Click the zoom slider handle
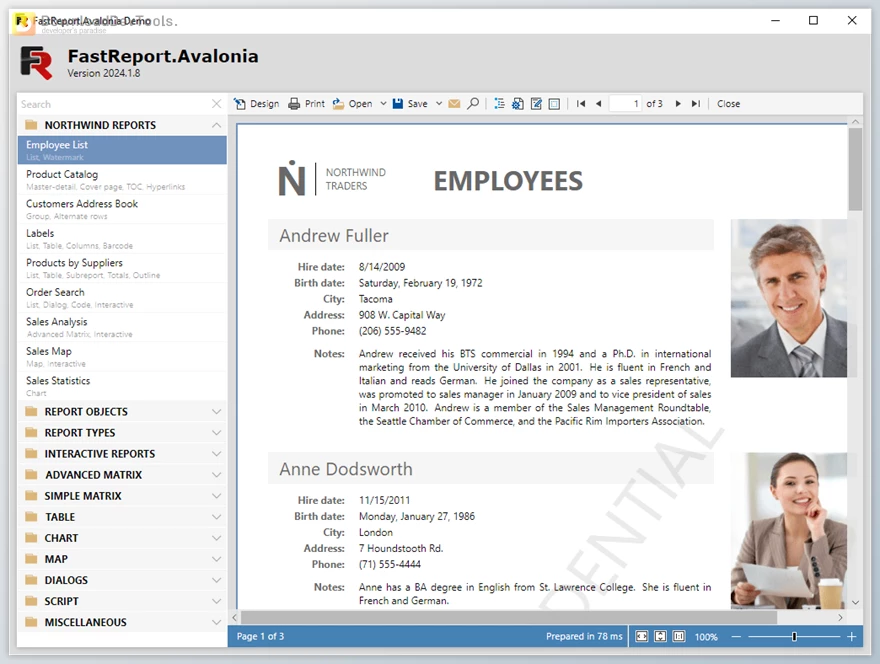Screen dimensions: 880x664 click(x=794, y=636)
